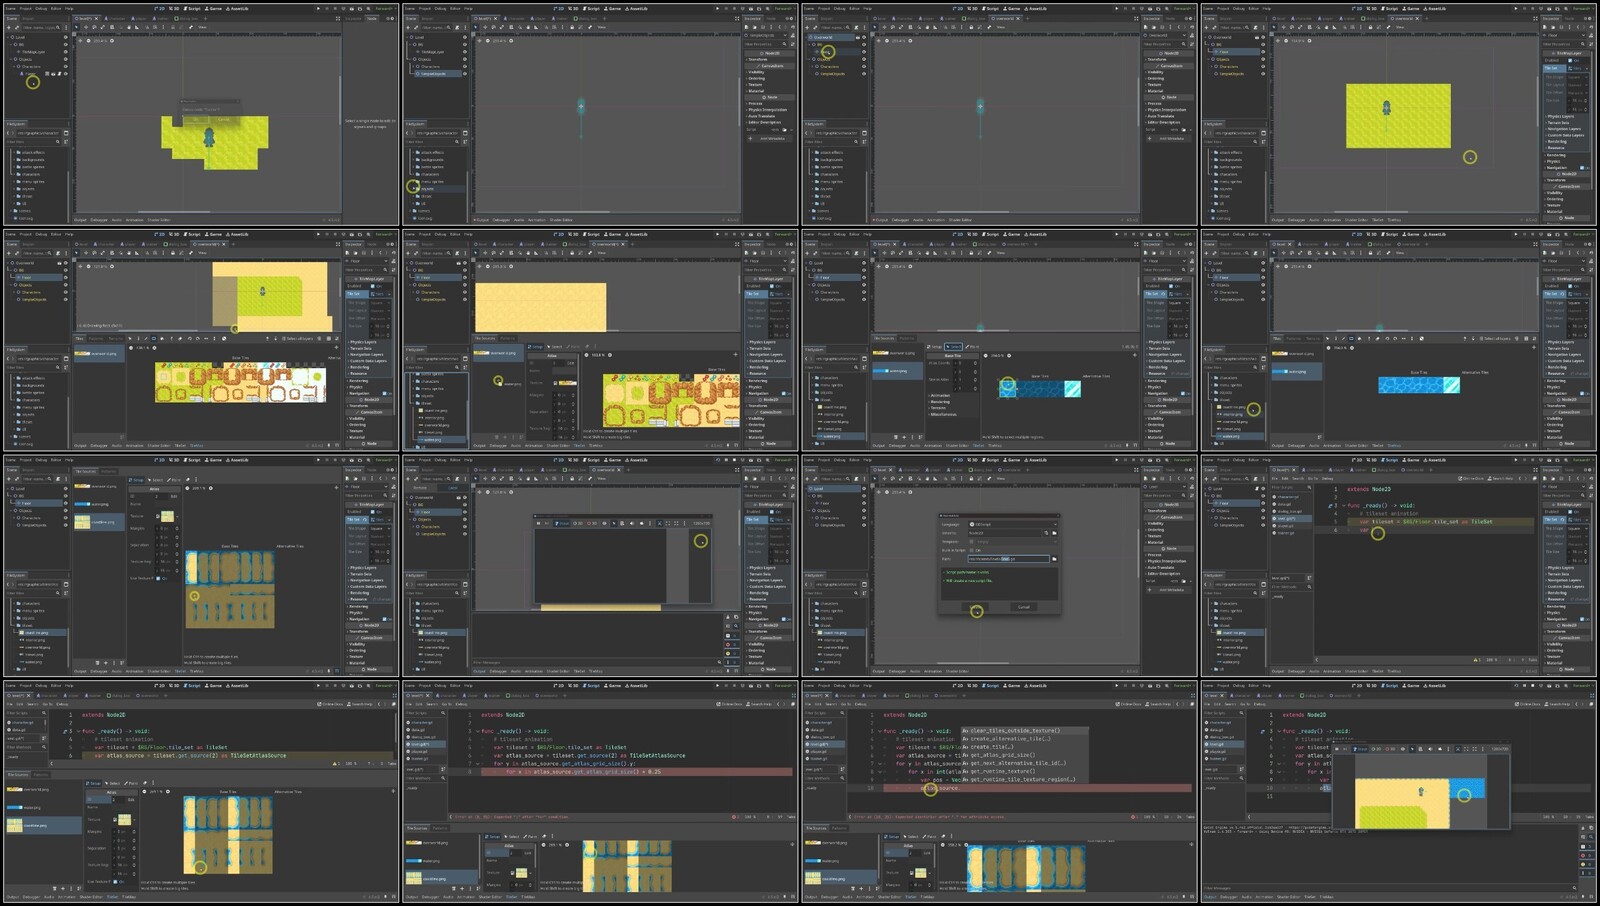The width and height of the screenshot is (1600, 906).
Task: Click Inherits folder icon in Attach Script dialog
Action: pyautogui.click(x=1054, y=533)
